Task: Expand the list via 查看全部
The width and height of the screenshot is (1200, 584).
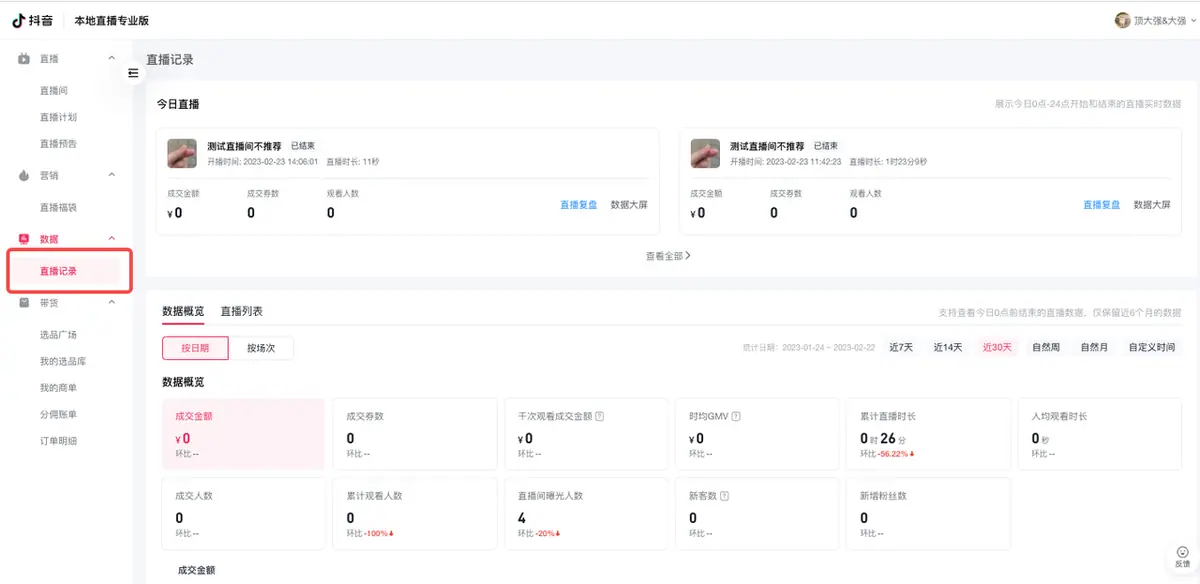Action: pos(668,256)
